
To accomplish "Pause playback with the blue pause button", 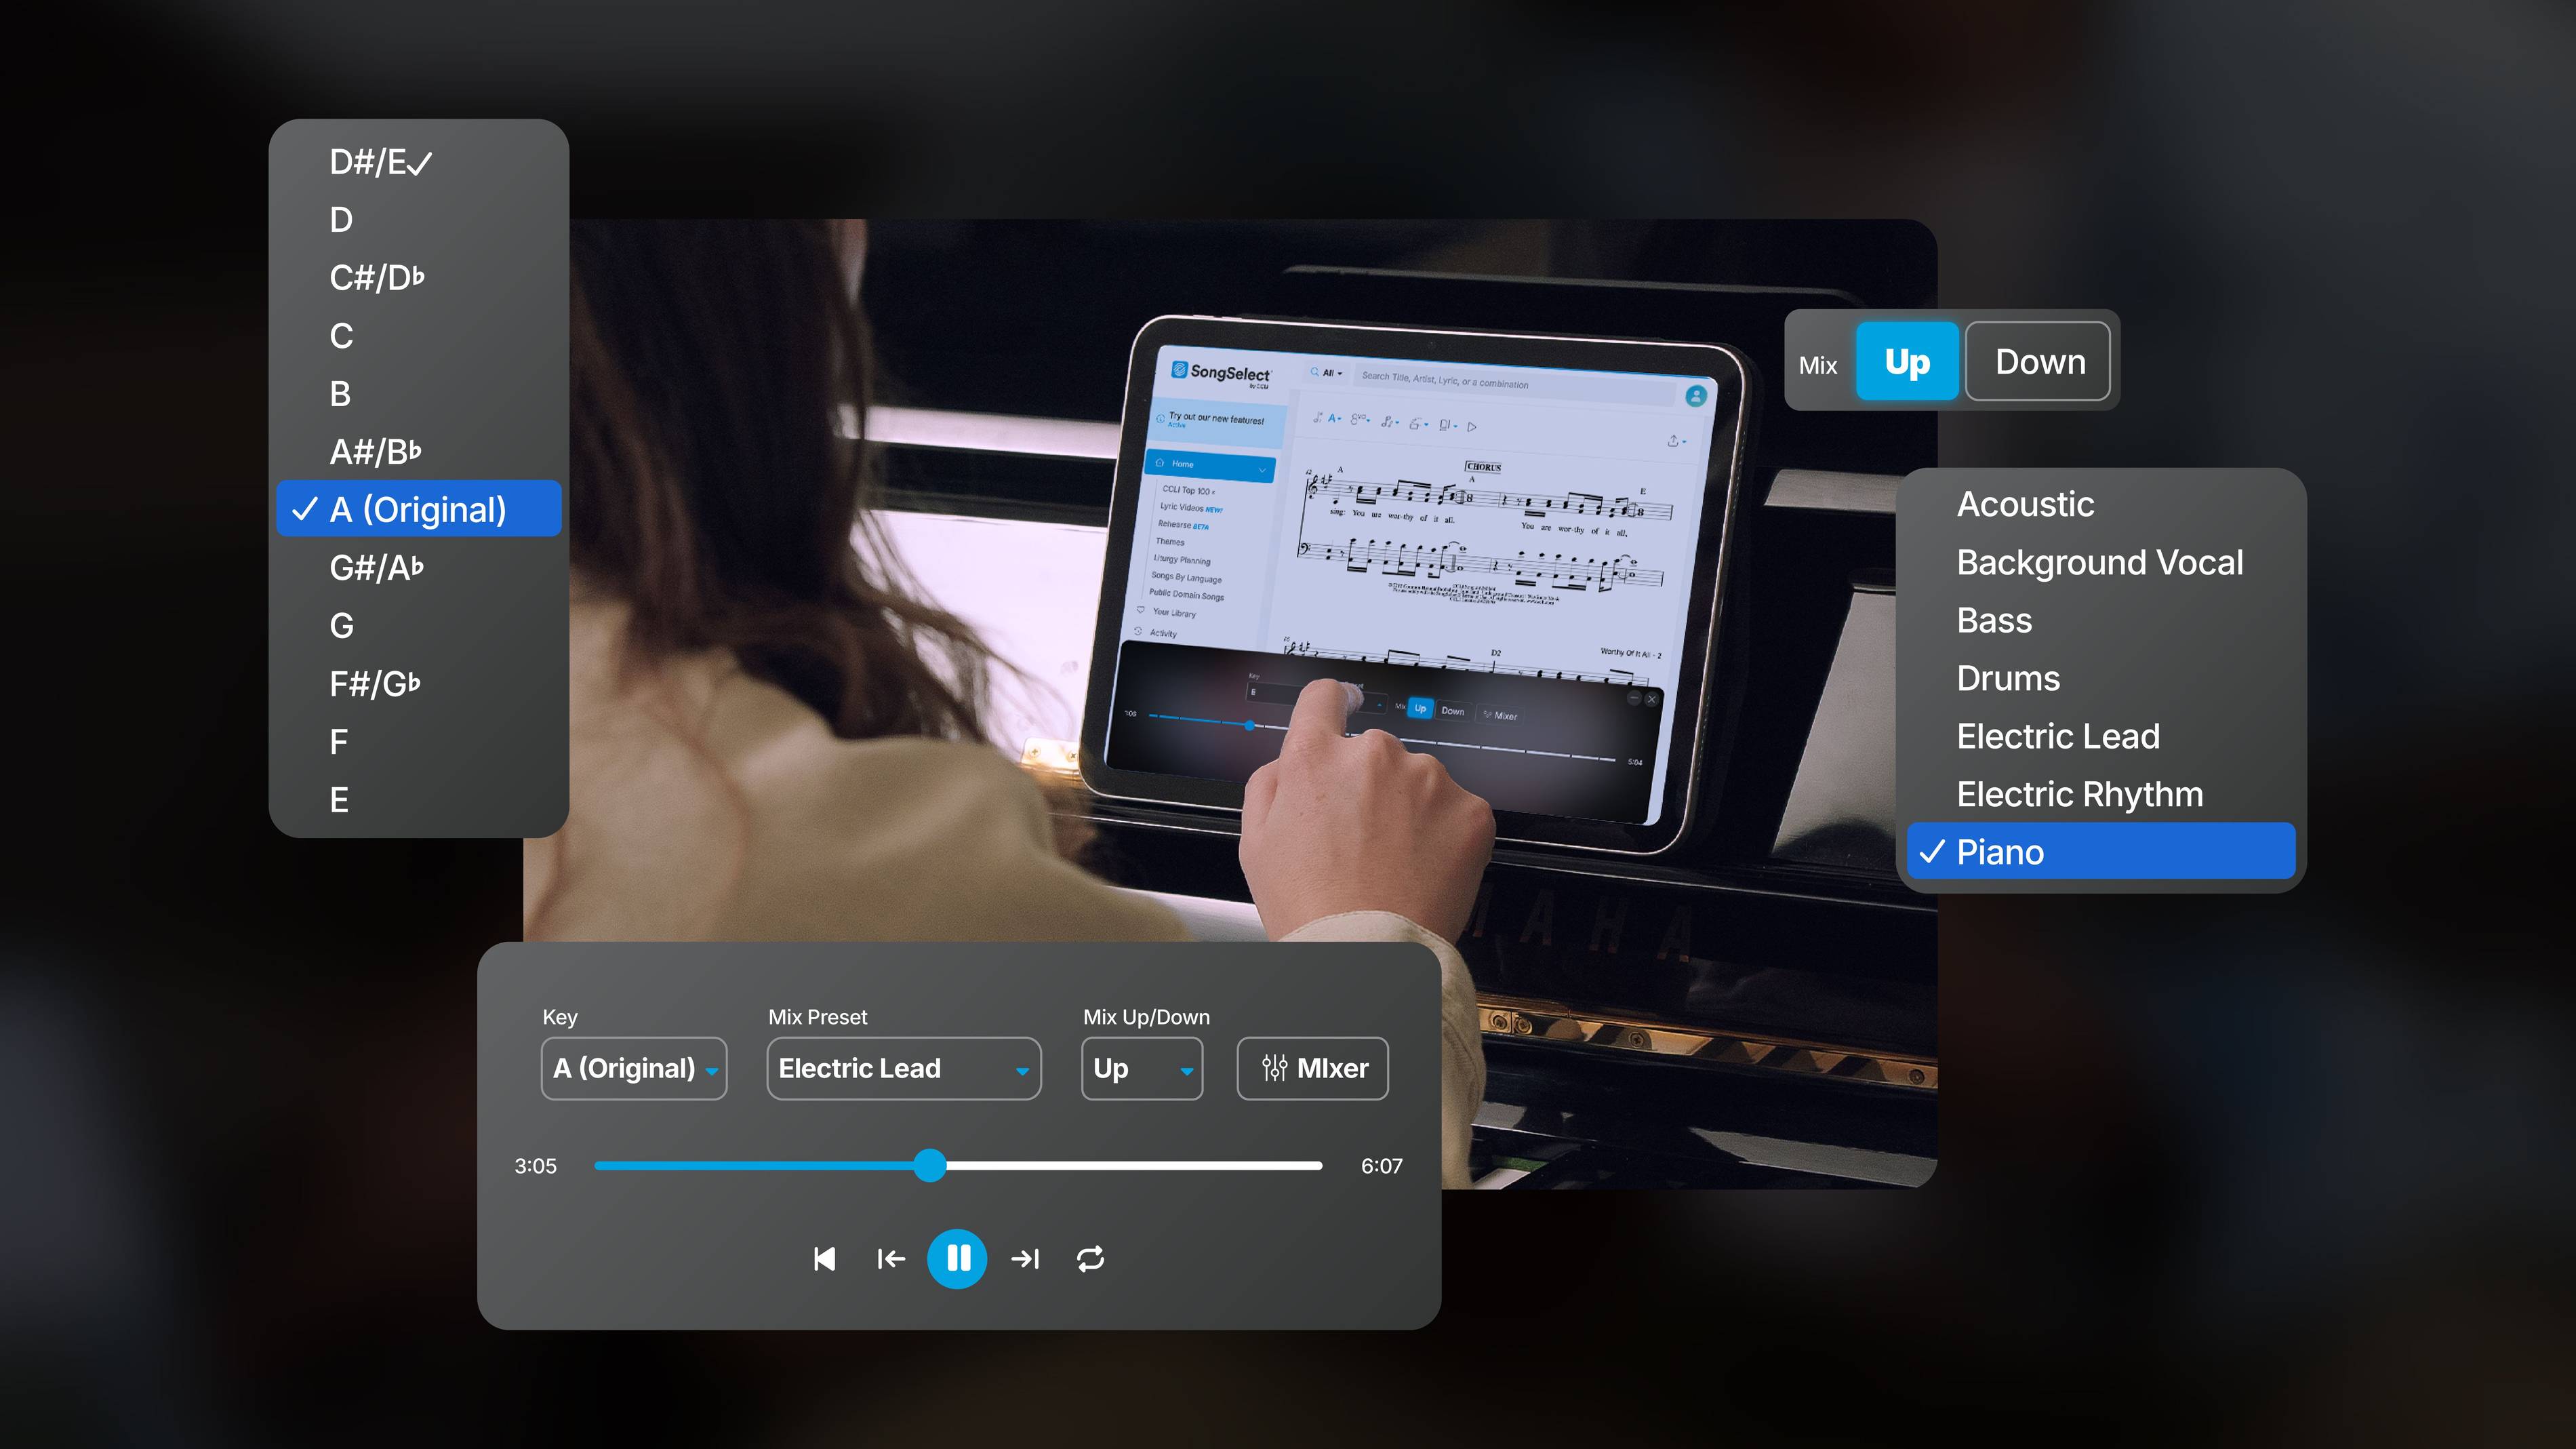I will 957,1258.
